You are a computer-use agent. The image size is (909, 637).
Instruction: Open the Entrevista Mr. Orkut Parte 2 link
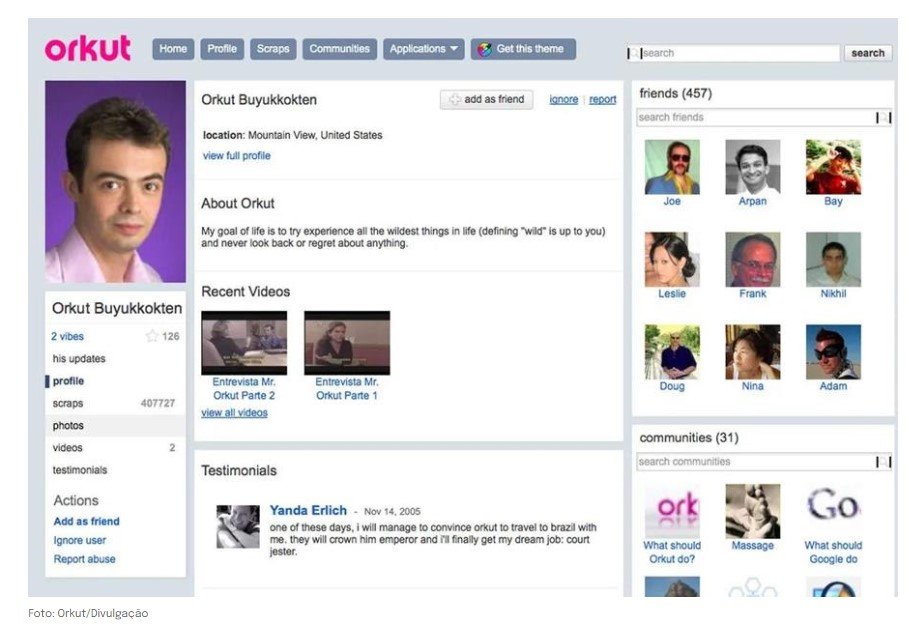coord(244,389)
